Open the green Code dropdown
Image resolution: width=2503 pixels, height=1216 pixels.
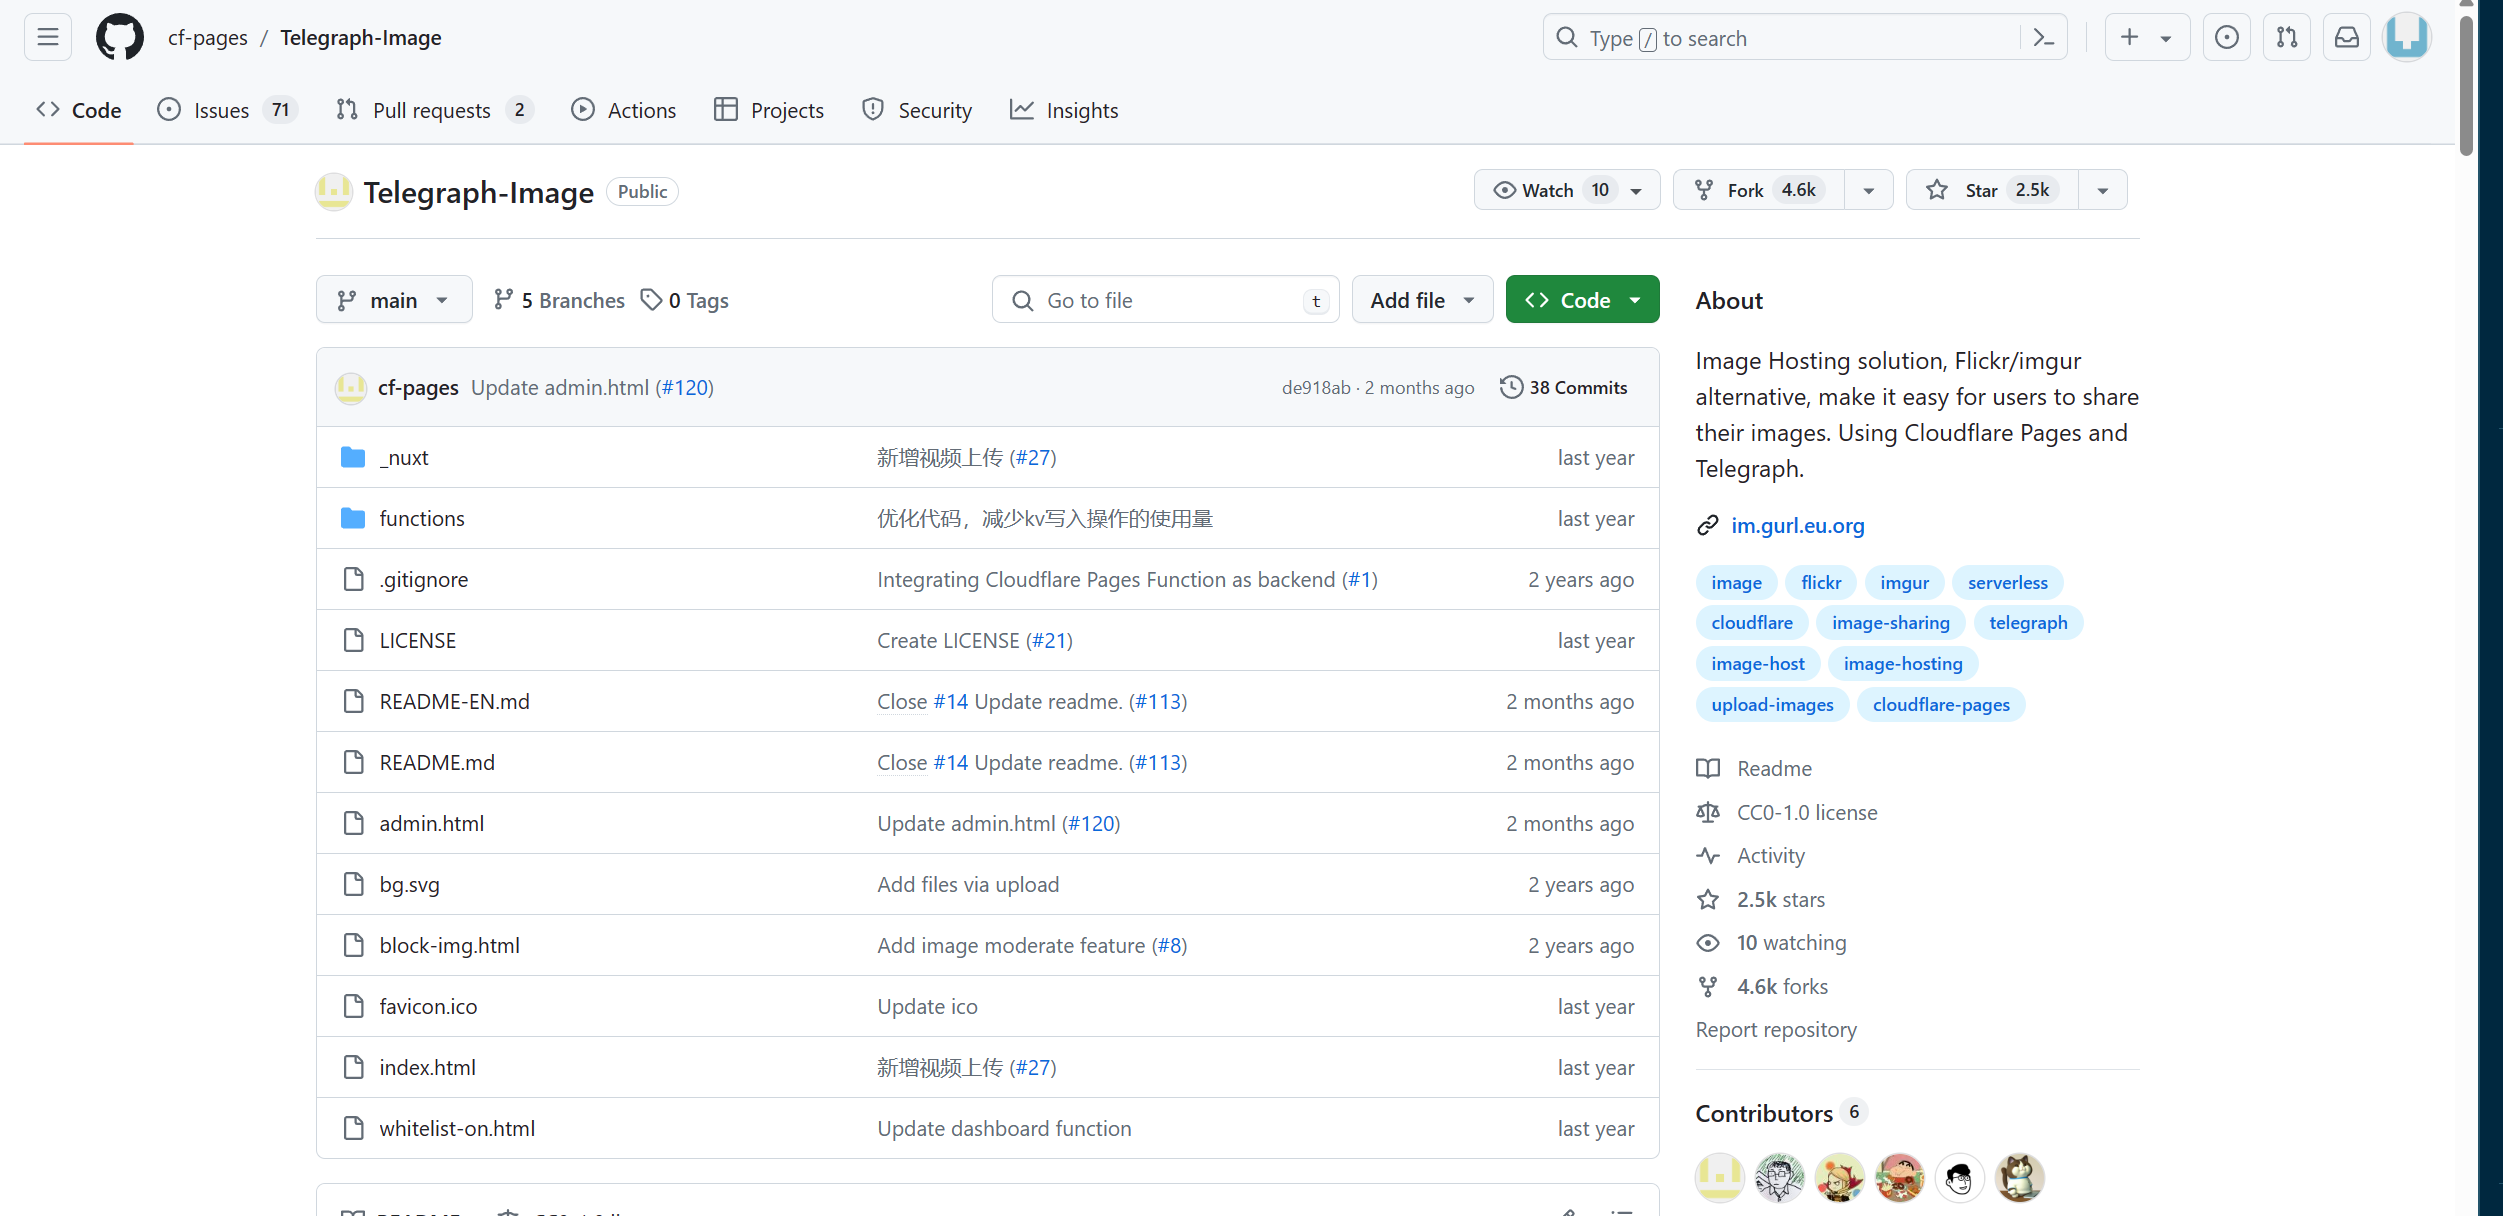1582,300
